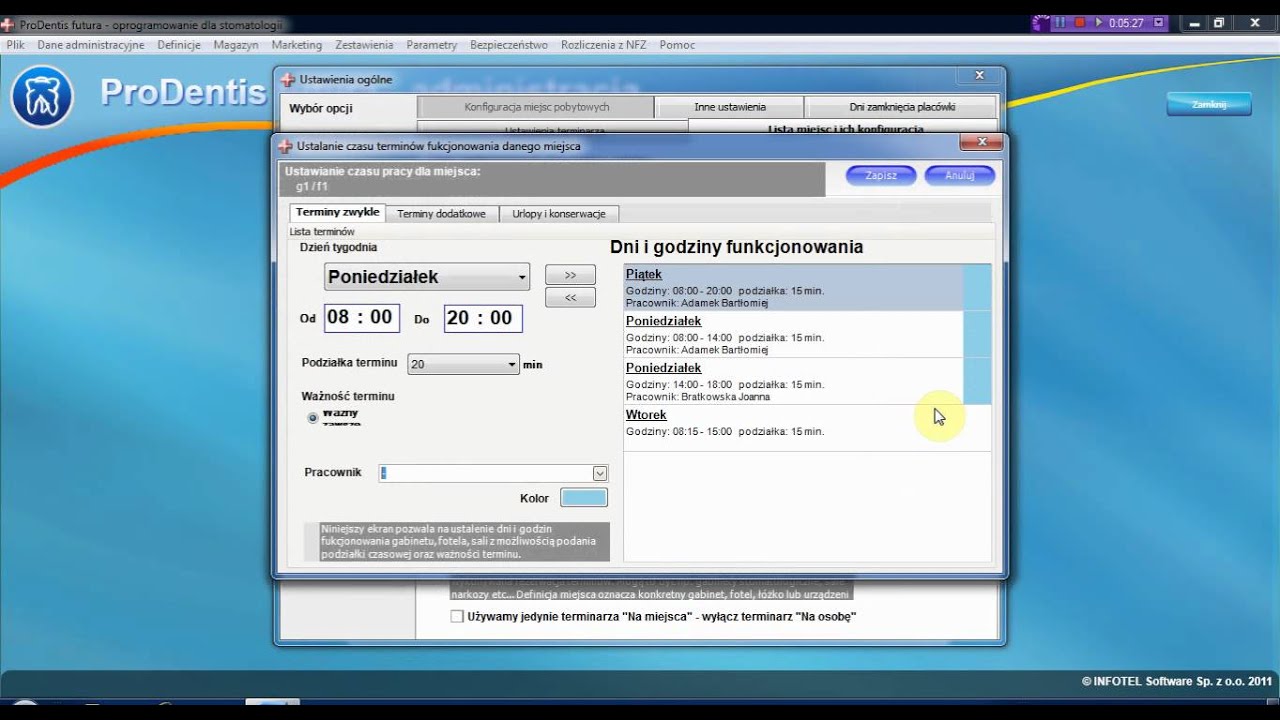Viewport: 1280px width, 720px height.
Task: Open the Plik menu
Action: pyautogui.click(x=15, y=45)
